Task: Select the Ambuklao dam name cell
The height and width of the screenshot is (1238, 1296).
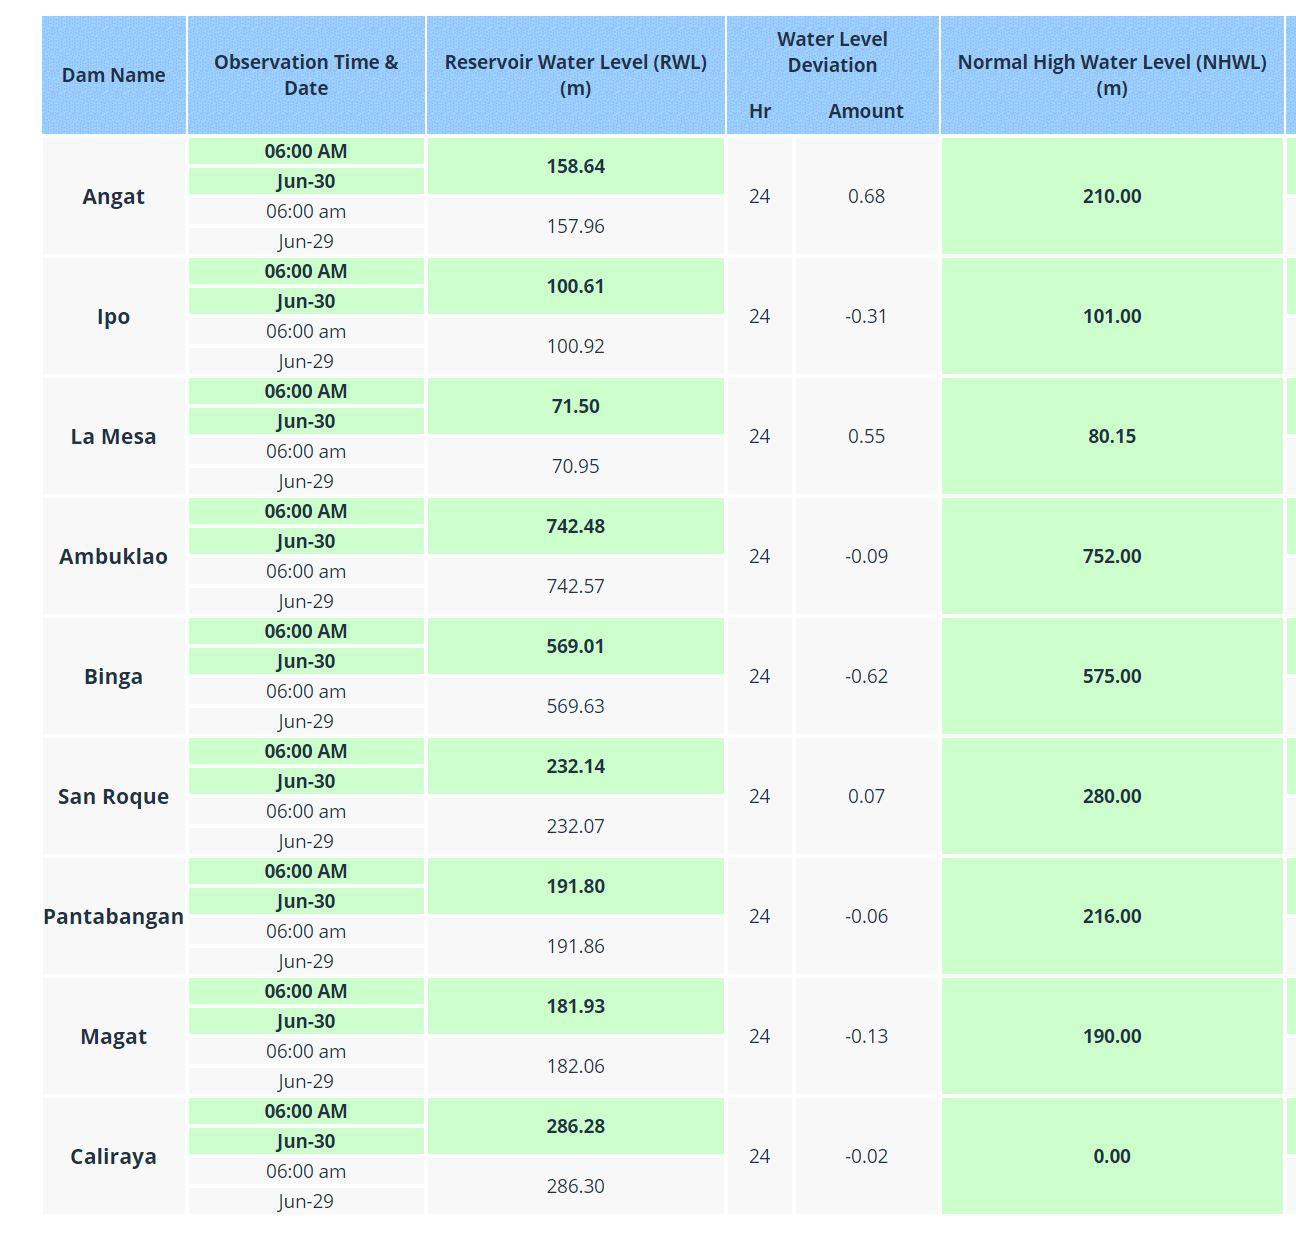Action: pyautogui.click(x=113, y=556)
